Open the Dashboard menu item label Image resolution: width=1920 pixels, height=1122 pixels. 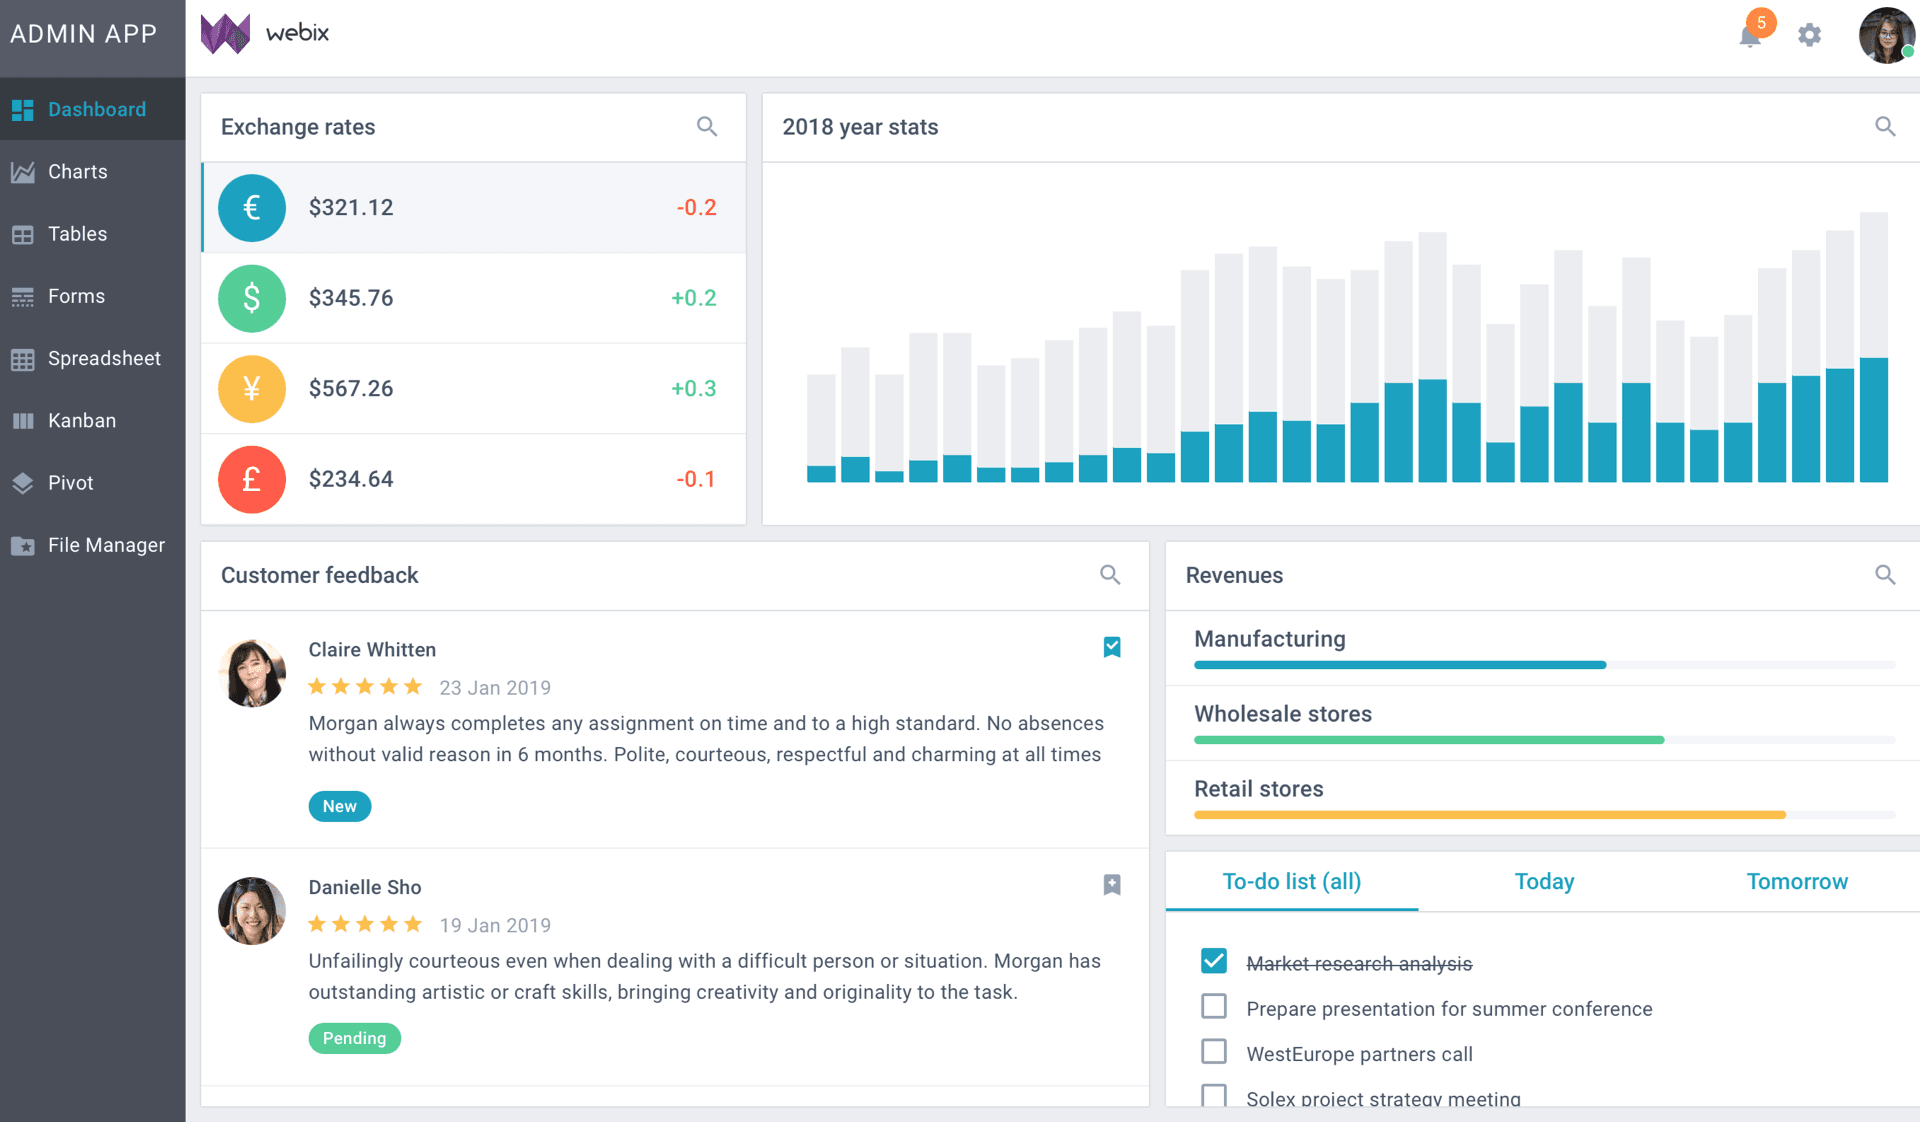97,110
